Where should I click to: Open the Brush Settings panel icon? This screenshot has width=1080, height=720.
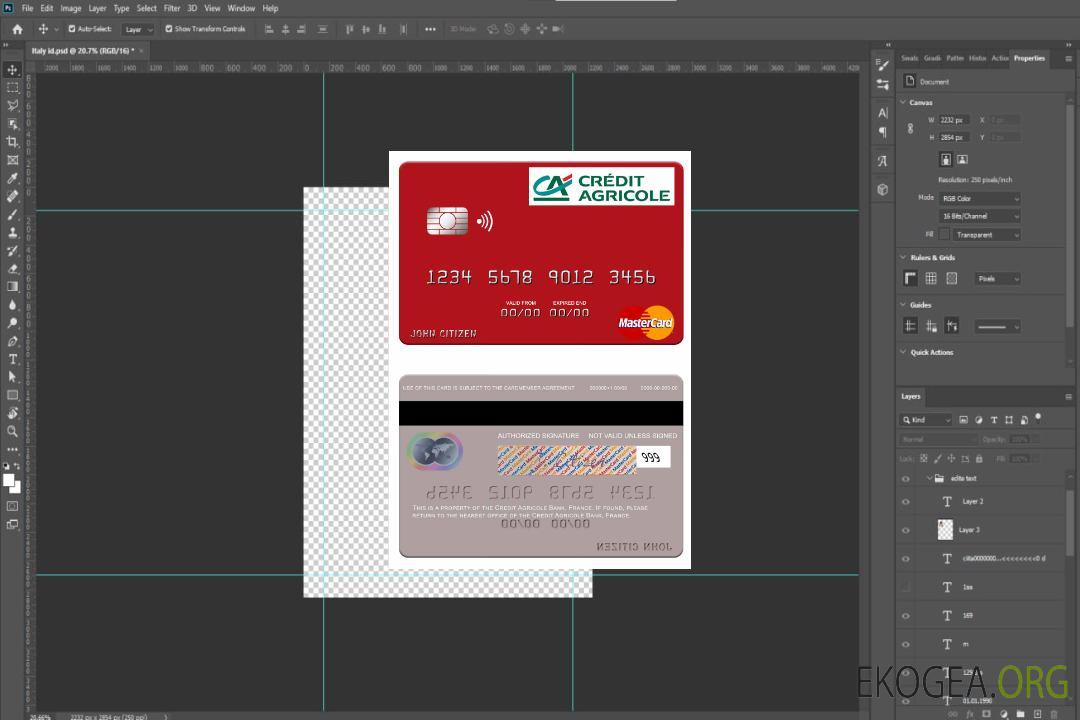883,65
